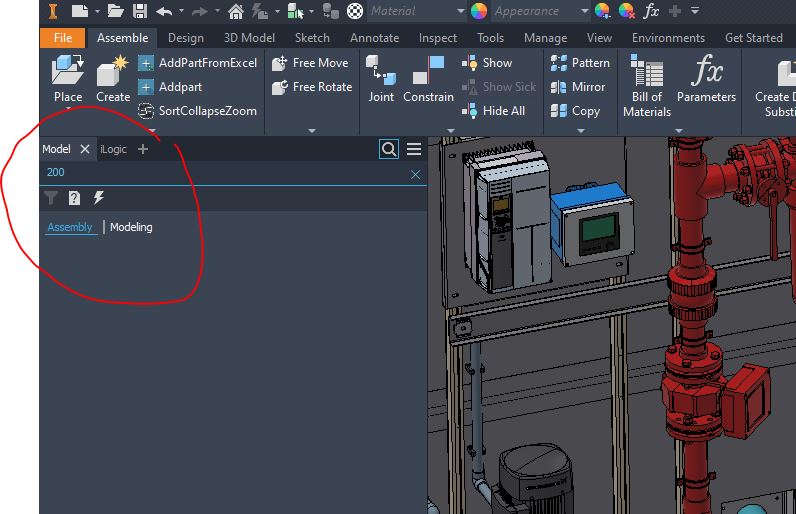
Task: Click the Update lightning bolt icon
Action: pos(259,11)
